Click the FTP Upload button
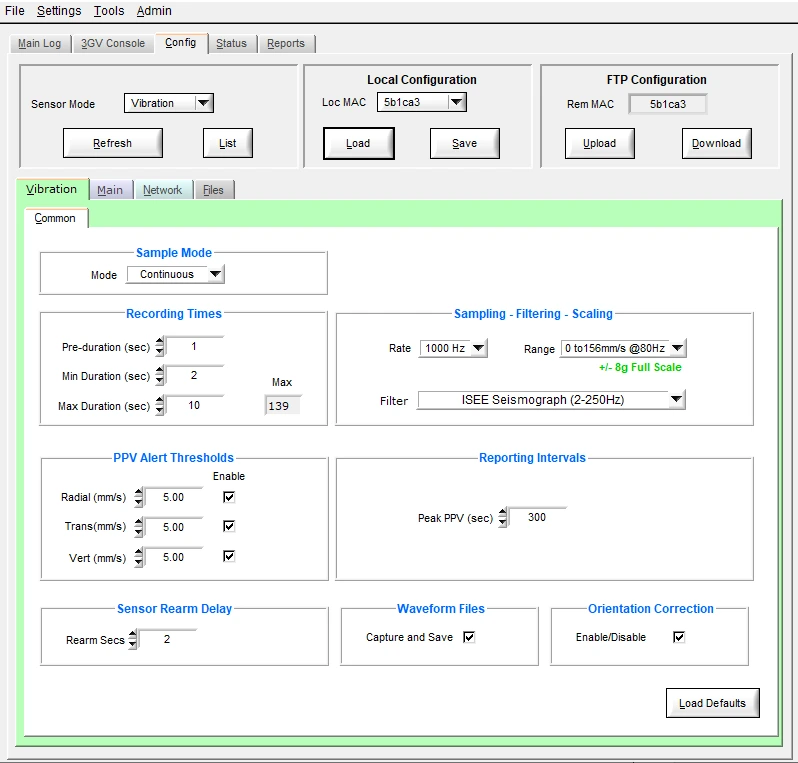Screen dimensions: 798x763 tap(600, 144)
